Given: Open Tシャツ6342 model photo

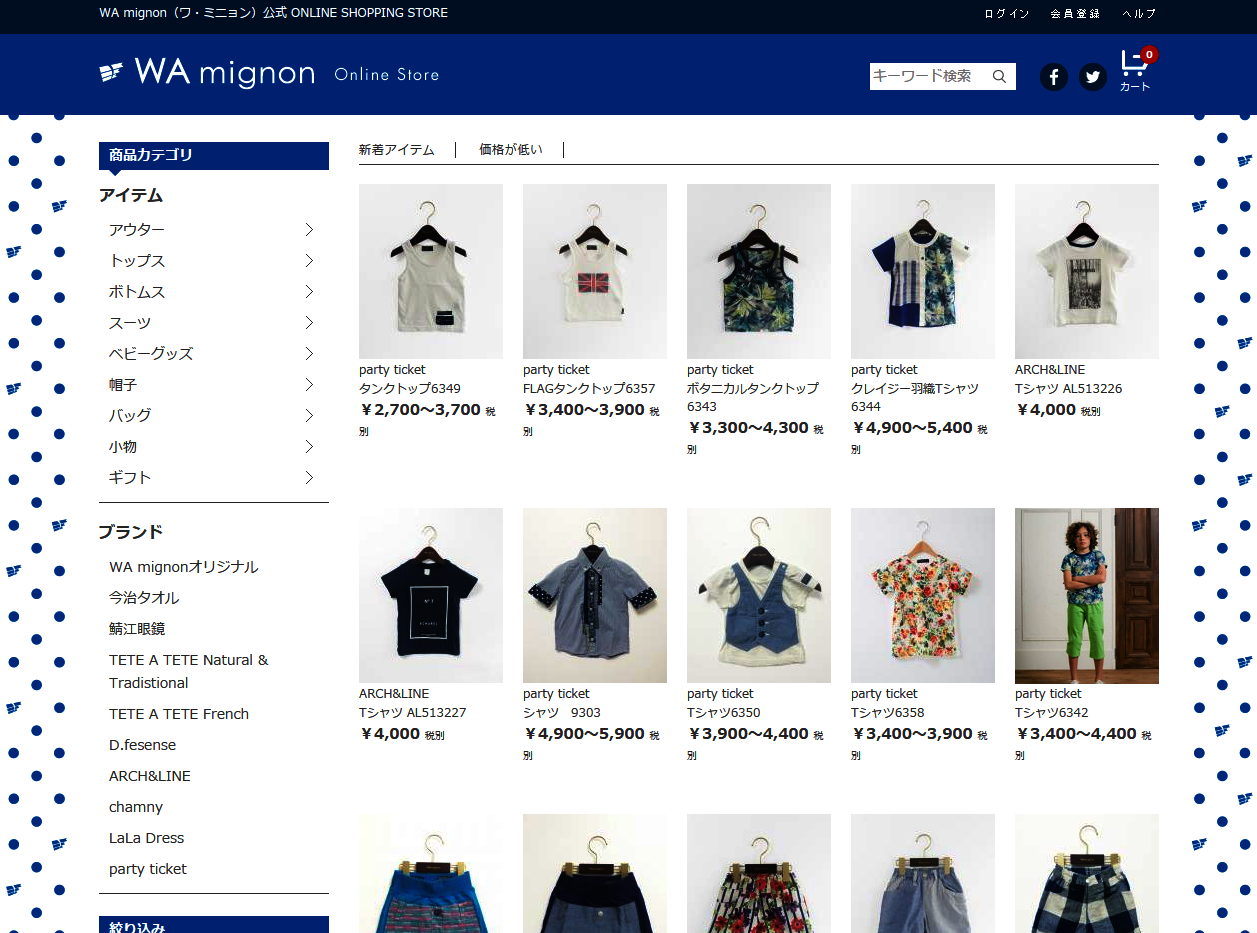Looking at the screenshot, I should tap(1087, 595).
